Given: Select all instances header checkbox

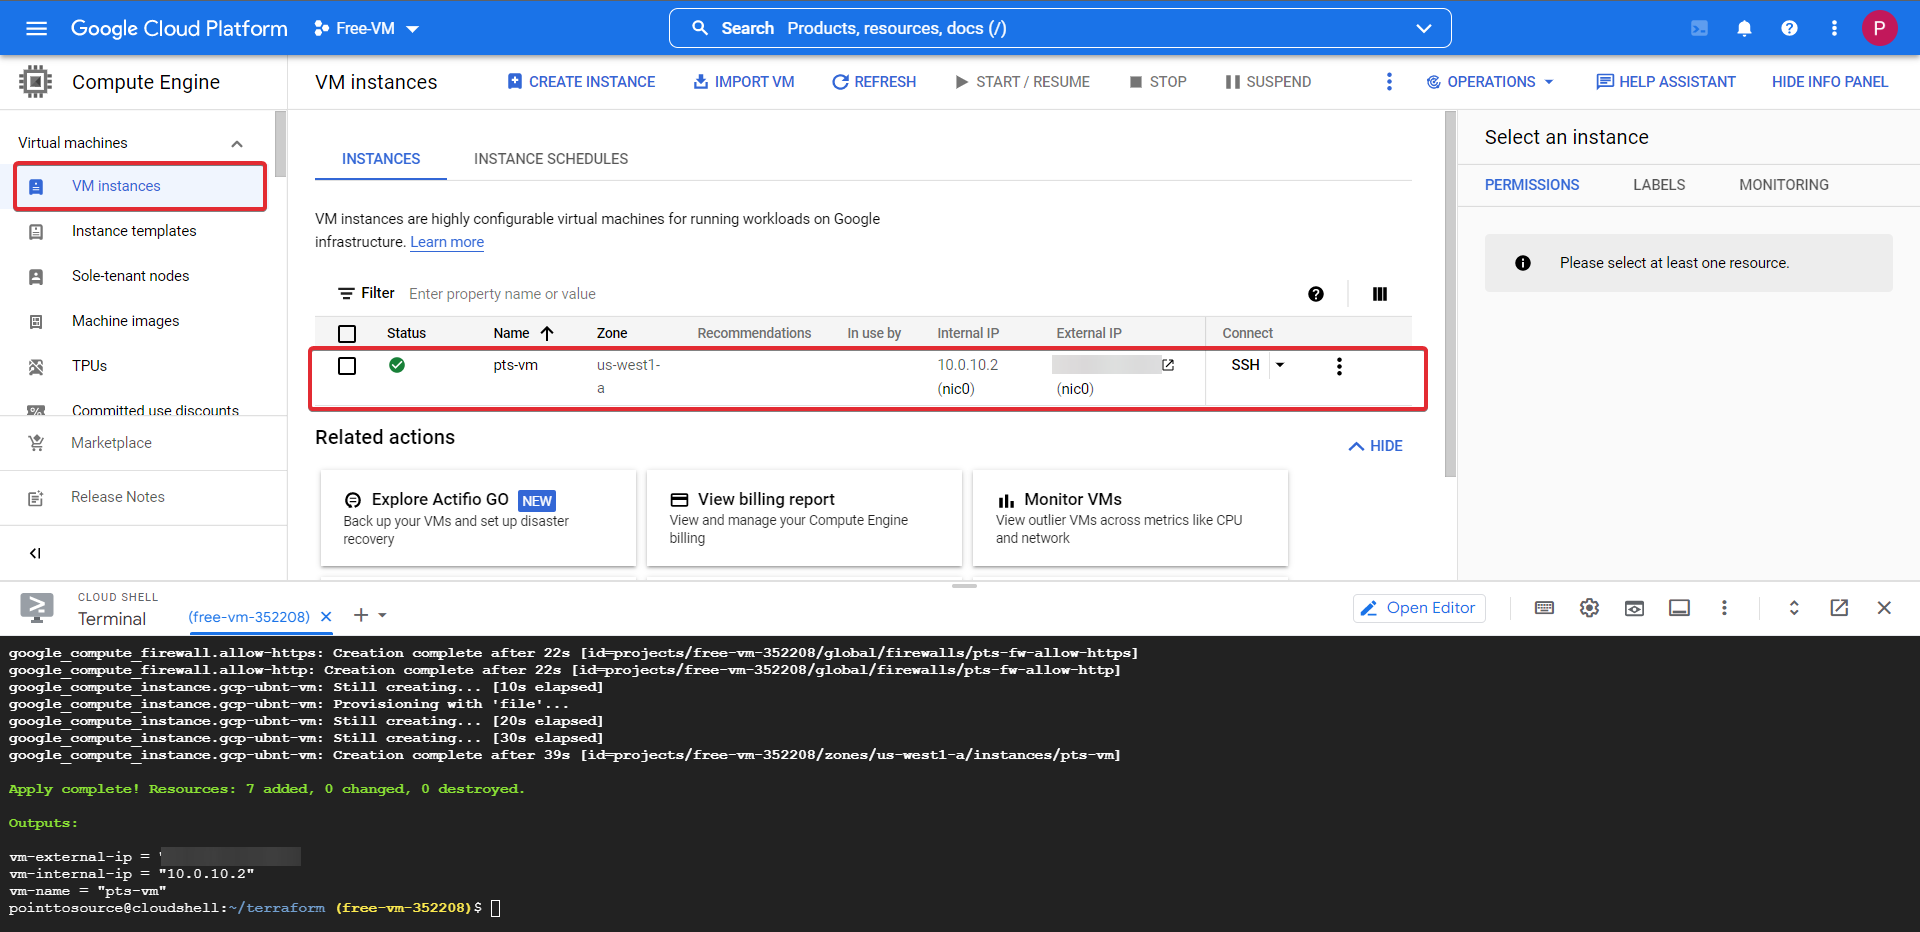Looking at the screenshot, I should click(x=347, y=334).
